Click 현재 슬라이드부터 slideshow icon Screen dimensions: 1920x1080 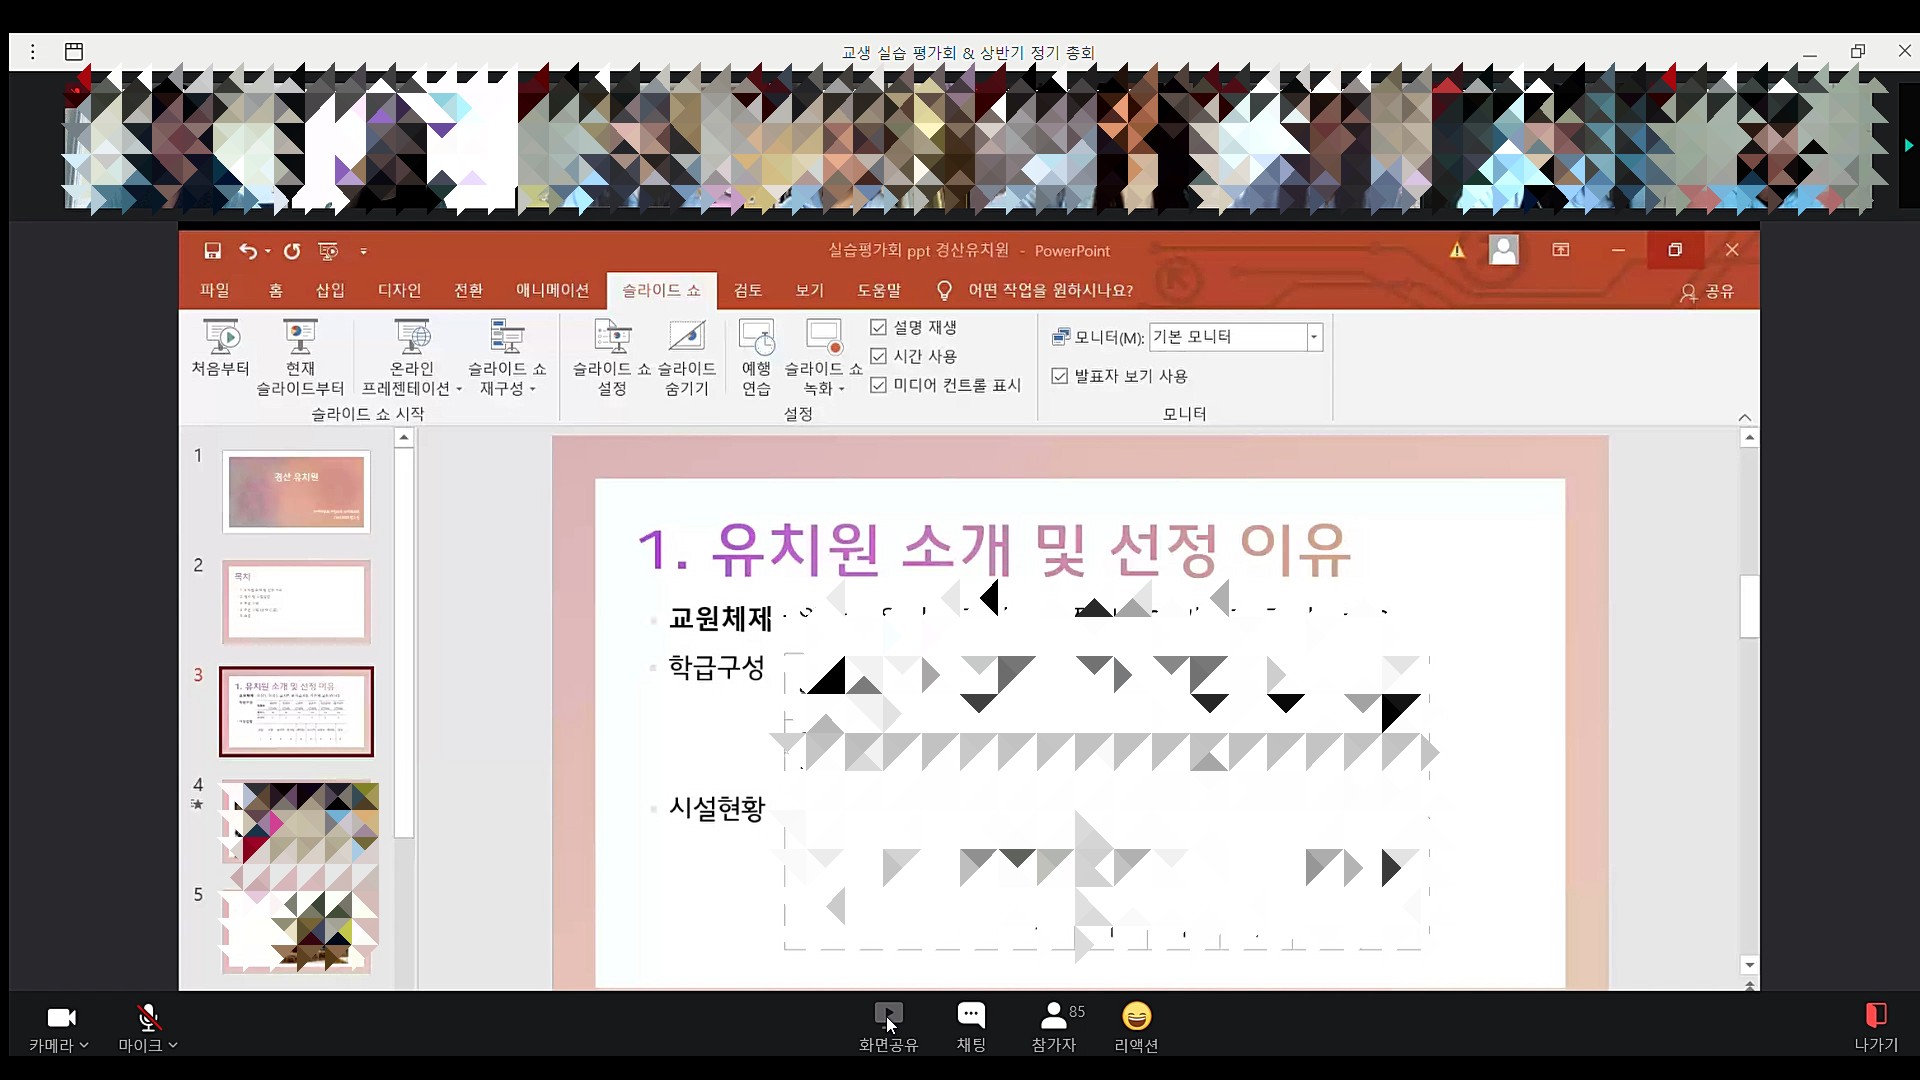300,339
